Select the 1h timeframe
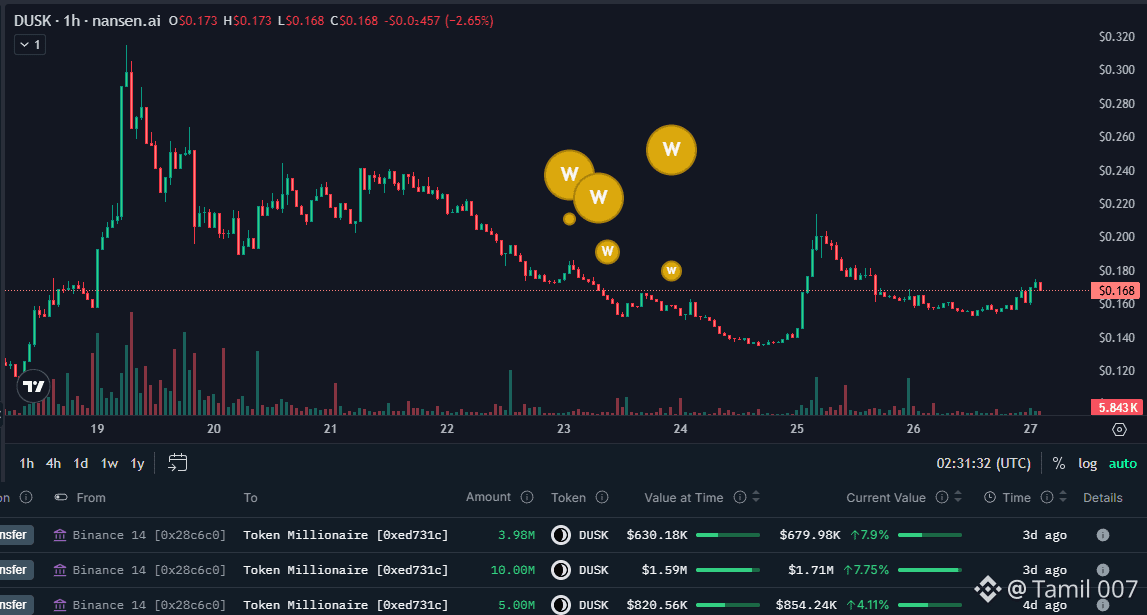The width and height of the screenshot is (1147, 615). pyautogui.click(x=26, y=464)
